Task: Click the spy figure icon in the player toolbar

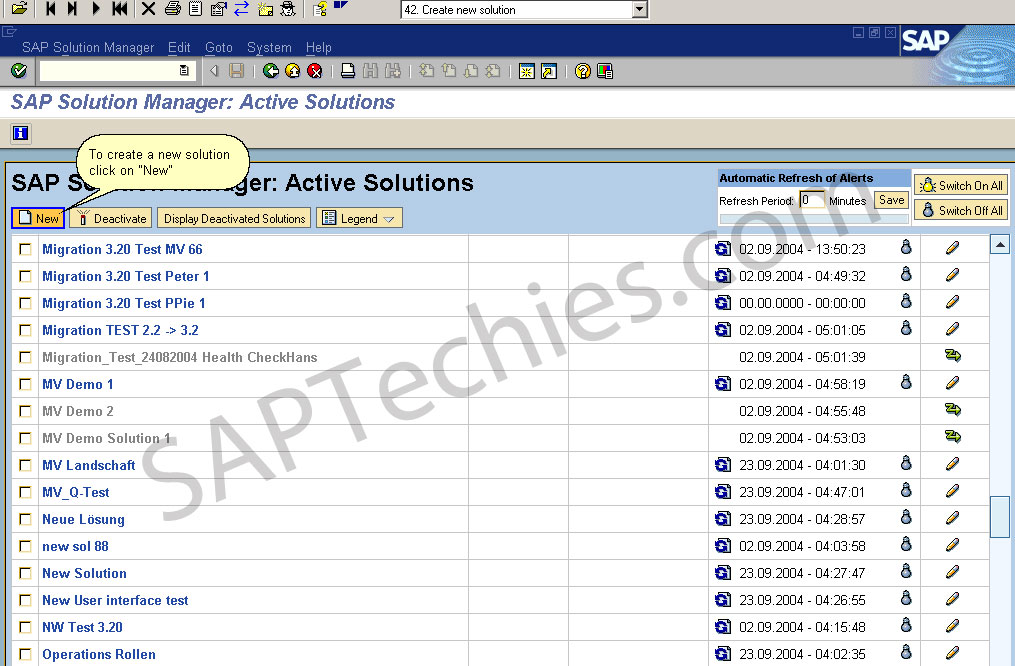Action: coord(288,9)
